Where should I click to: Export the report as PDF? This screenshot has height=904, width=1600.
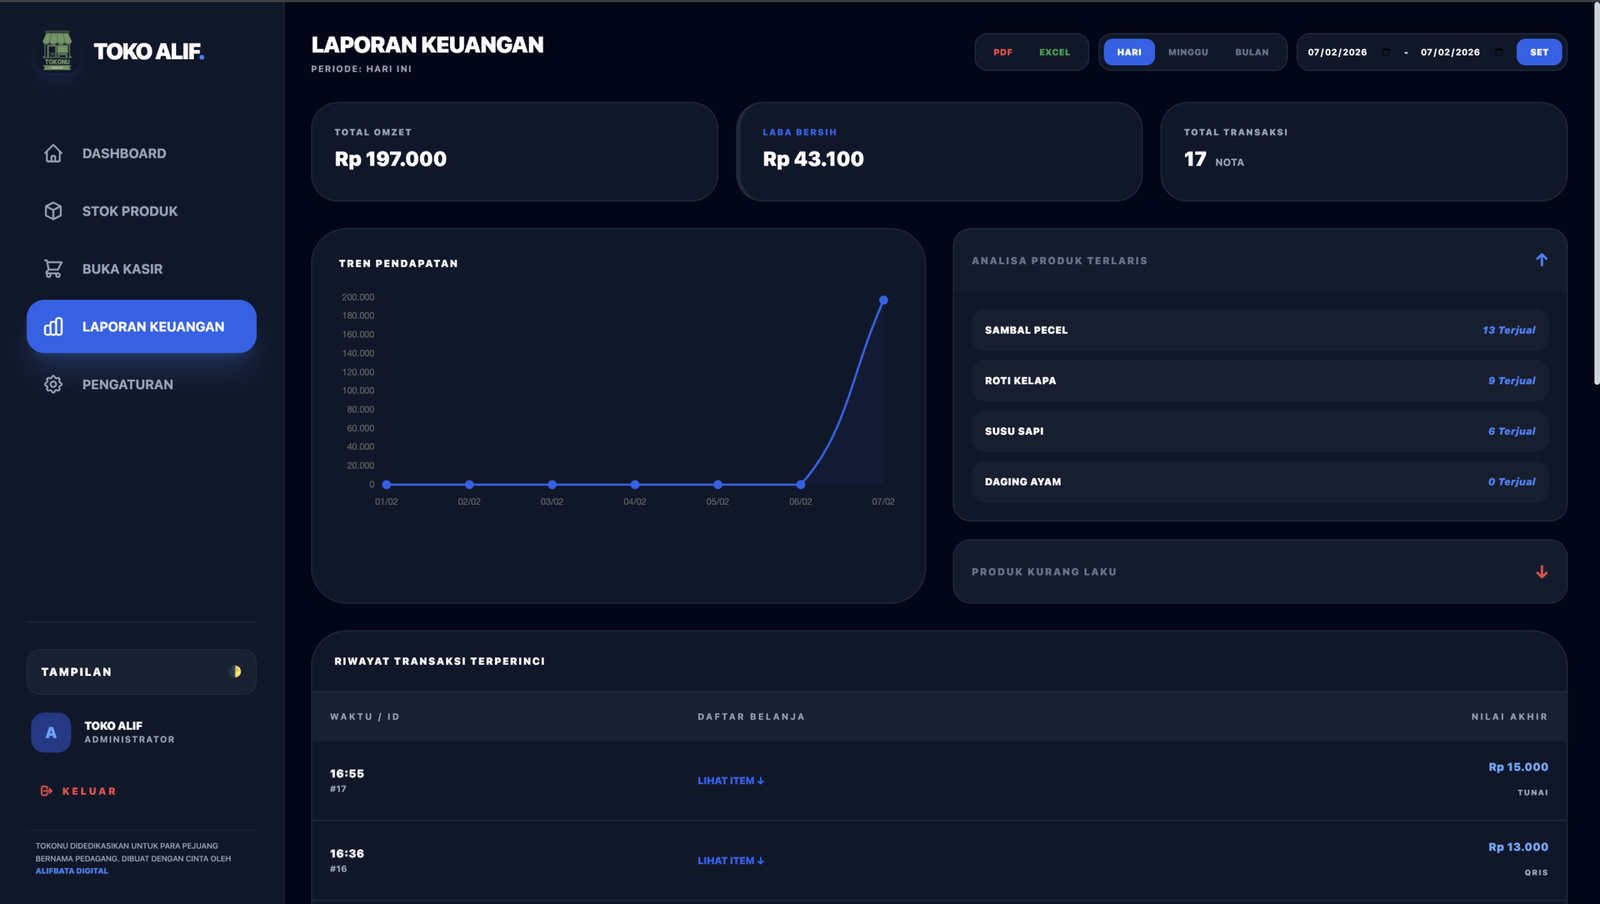tap(1002, 52)
